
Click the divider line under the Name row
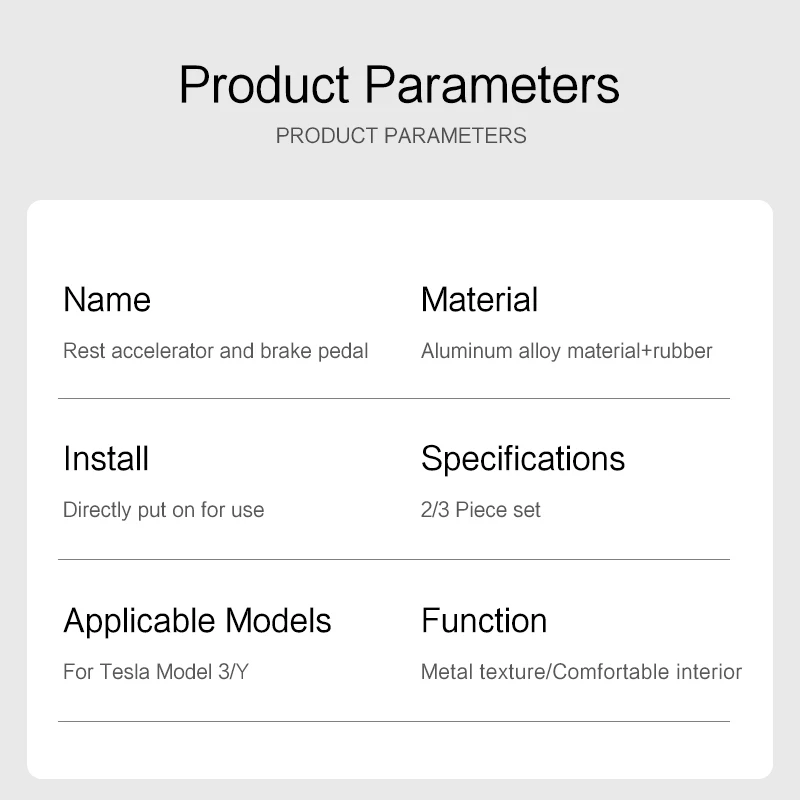394,398
